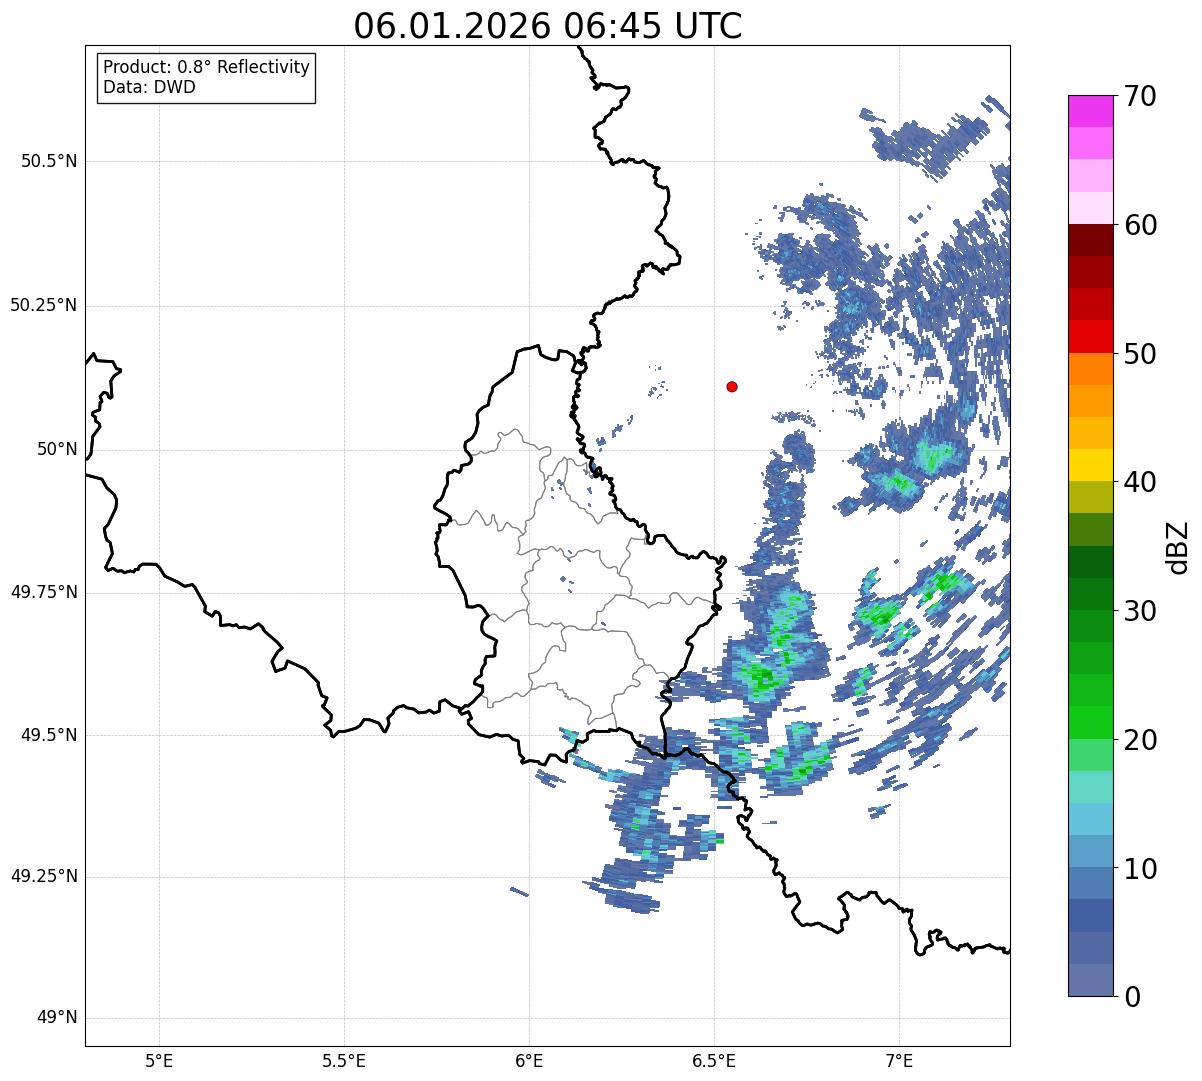Click the colorbar tick label 10

coord(1141,869)
